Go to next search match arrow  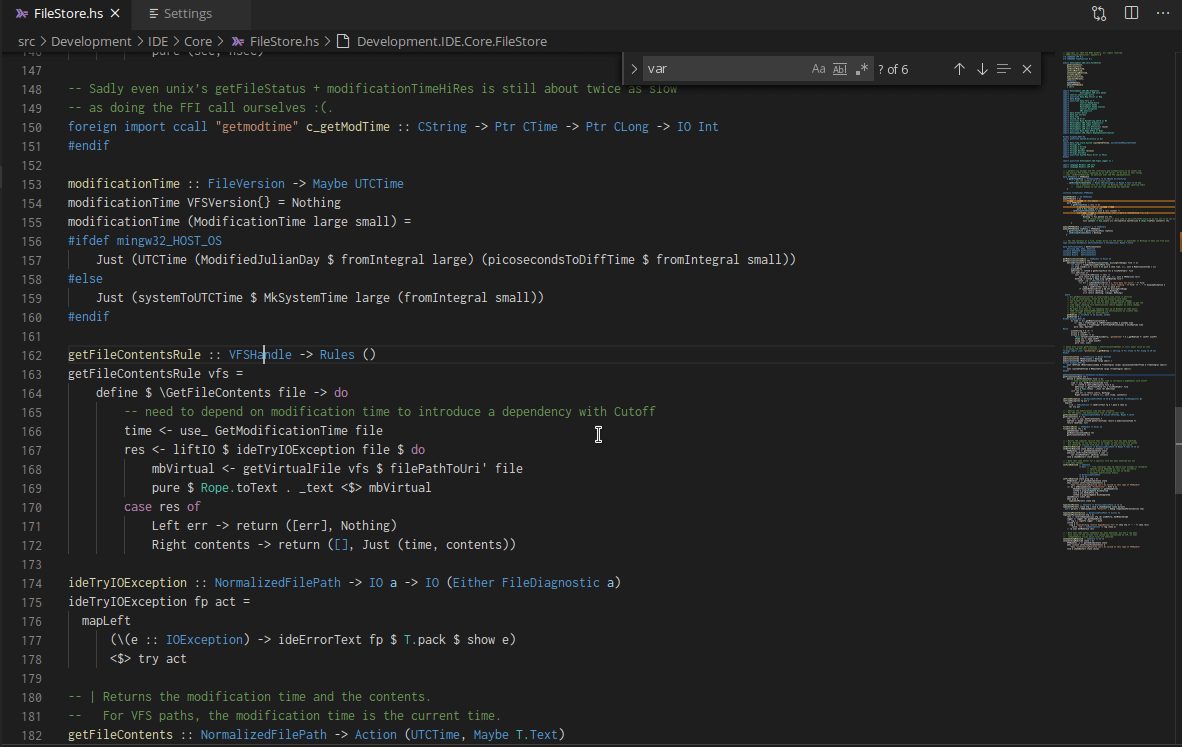pyautogui.click(x=982, y=69)
